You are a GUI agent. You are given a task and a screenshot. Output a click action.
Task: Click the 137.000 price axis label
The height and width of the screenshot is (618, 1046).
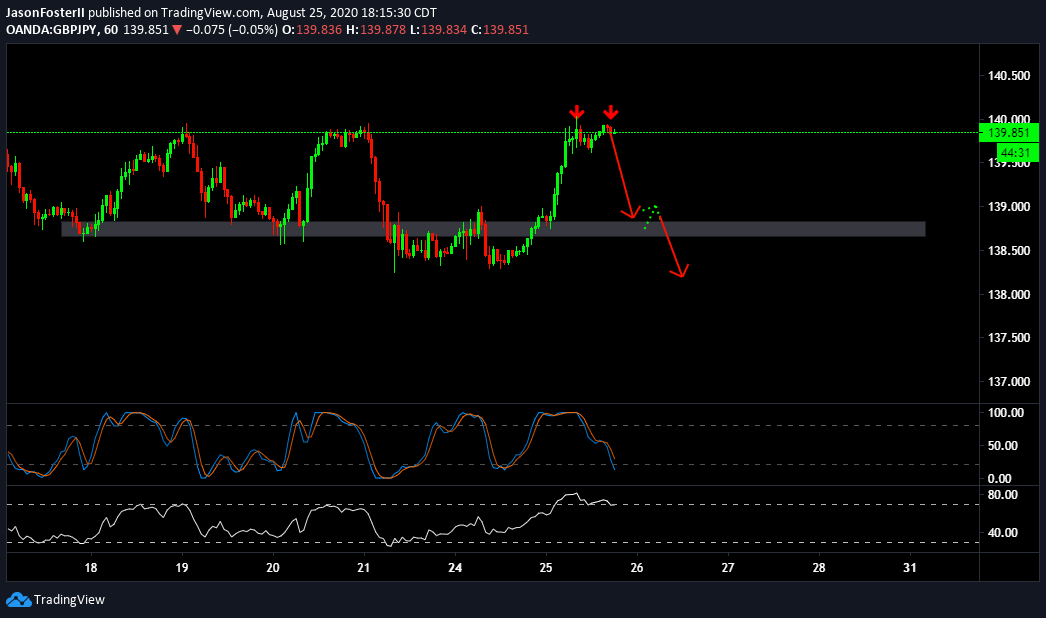pyautogui.click(x=1009, y=382)
